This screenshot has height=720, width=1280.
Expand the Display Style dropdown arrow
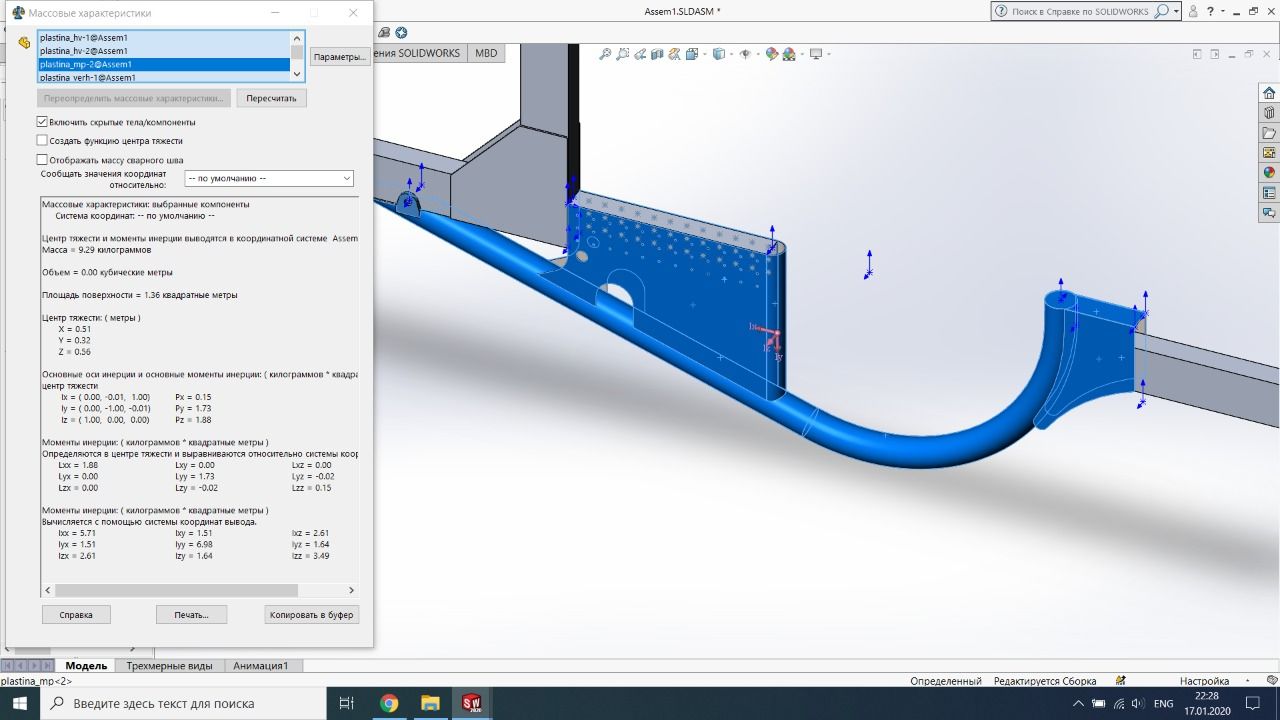tap(729, 54)
